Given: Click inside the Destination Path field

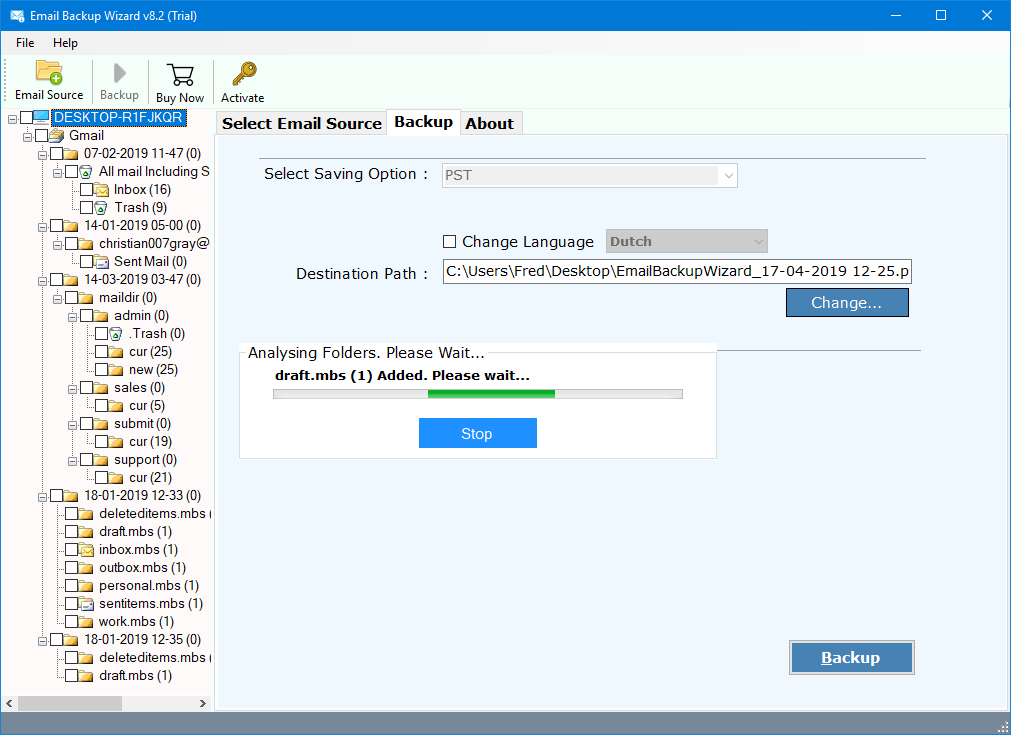Looking at the screenshot, I should pos(677,271).
